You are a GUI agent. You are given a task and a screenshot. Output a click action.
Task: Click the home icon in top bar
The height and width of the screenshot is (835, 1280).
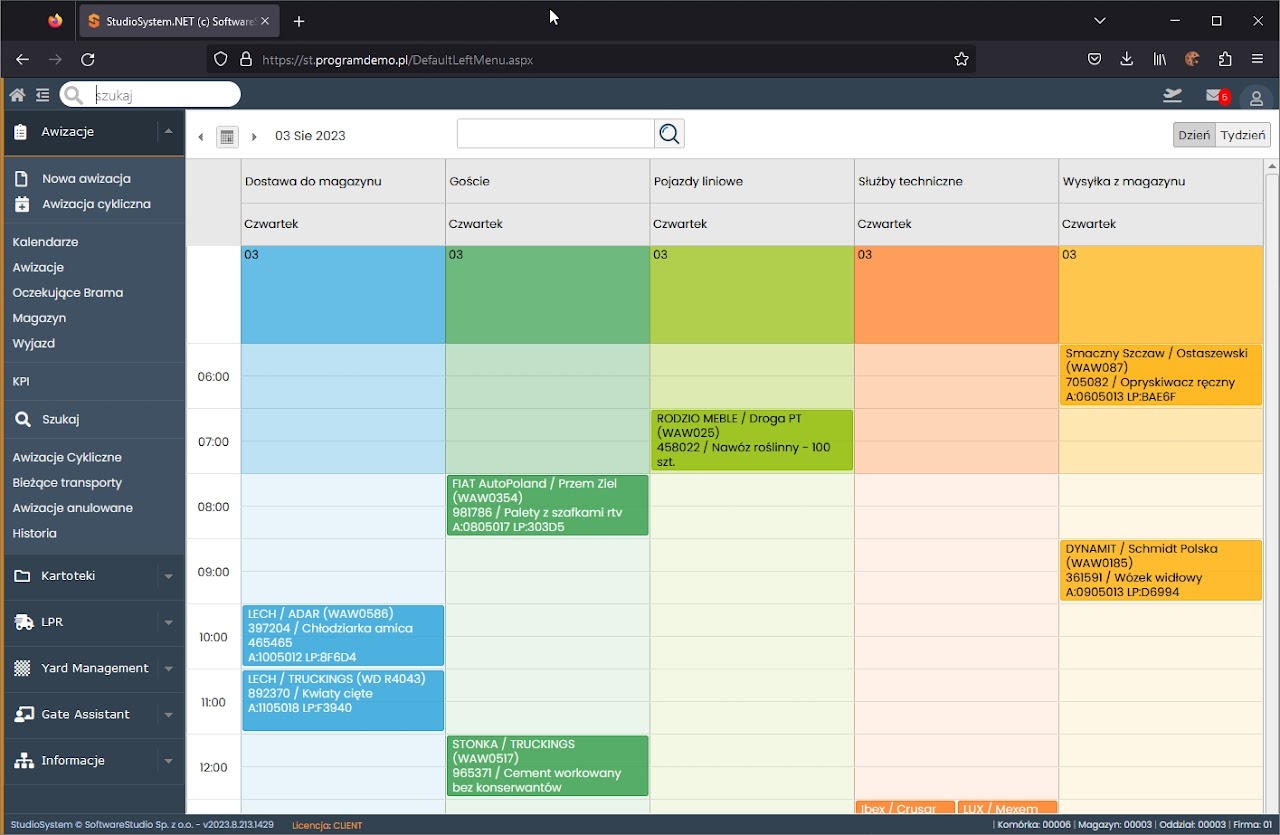pyautogui.click(x=17, y=95)
